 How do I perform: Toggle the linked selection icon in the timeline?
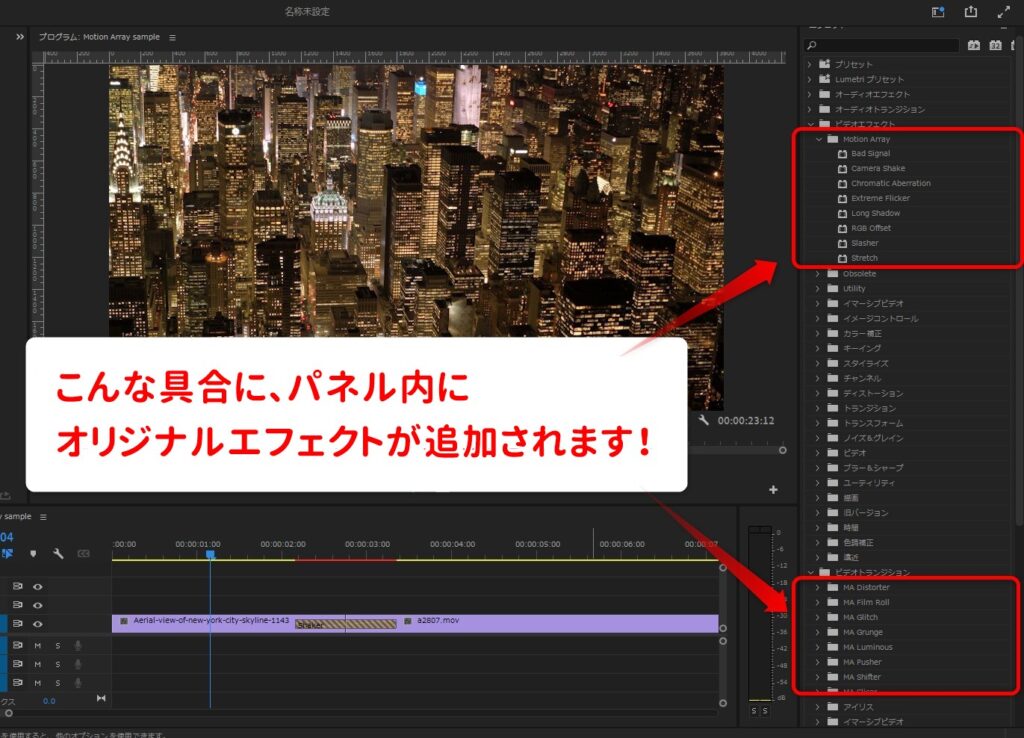(8, 553)
